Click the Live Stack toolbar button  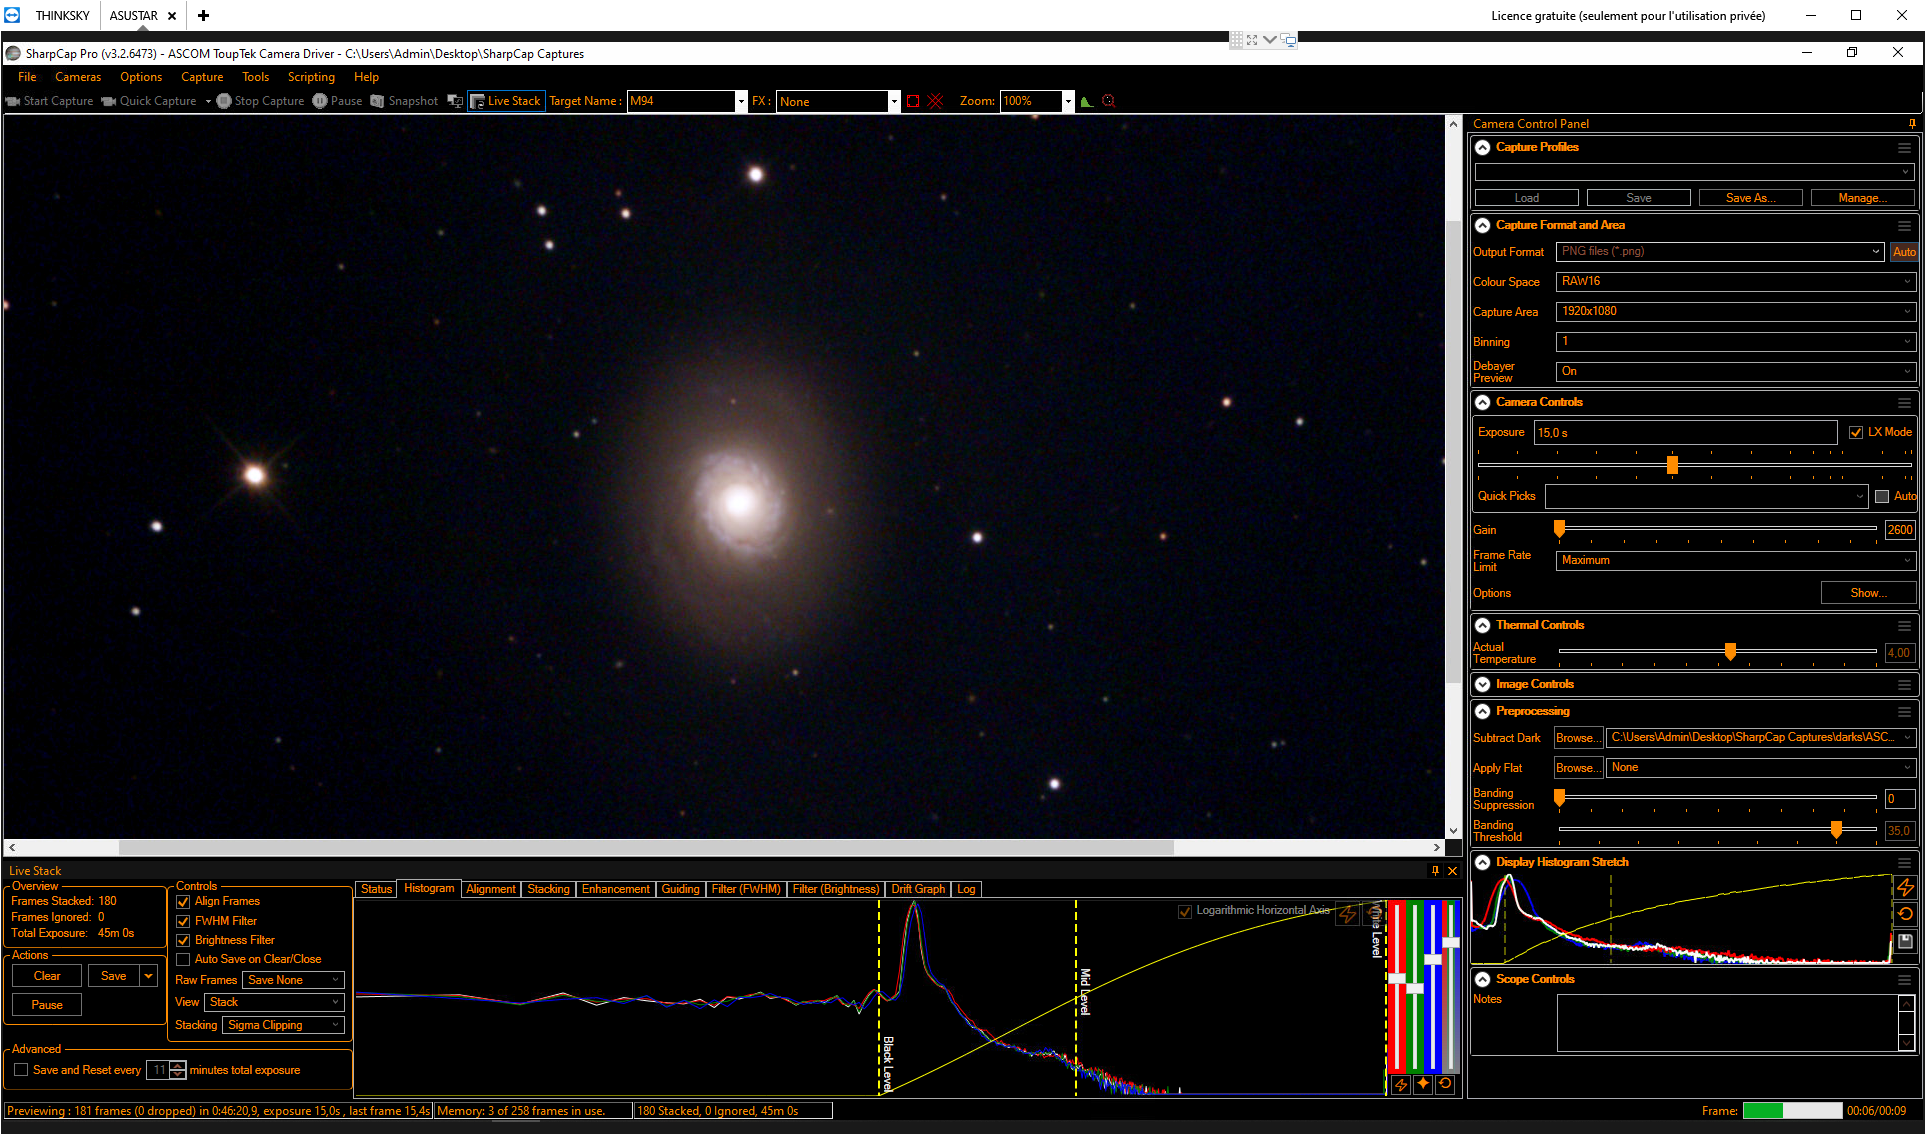tap(506, 101)
